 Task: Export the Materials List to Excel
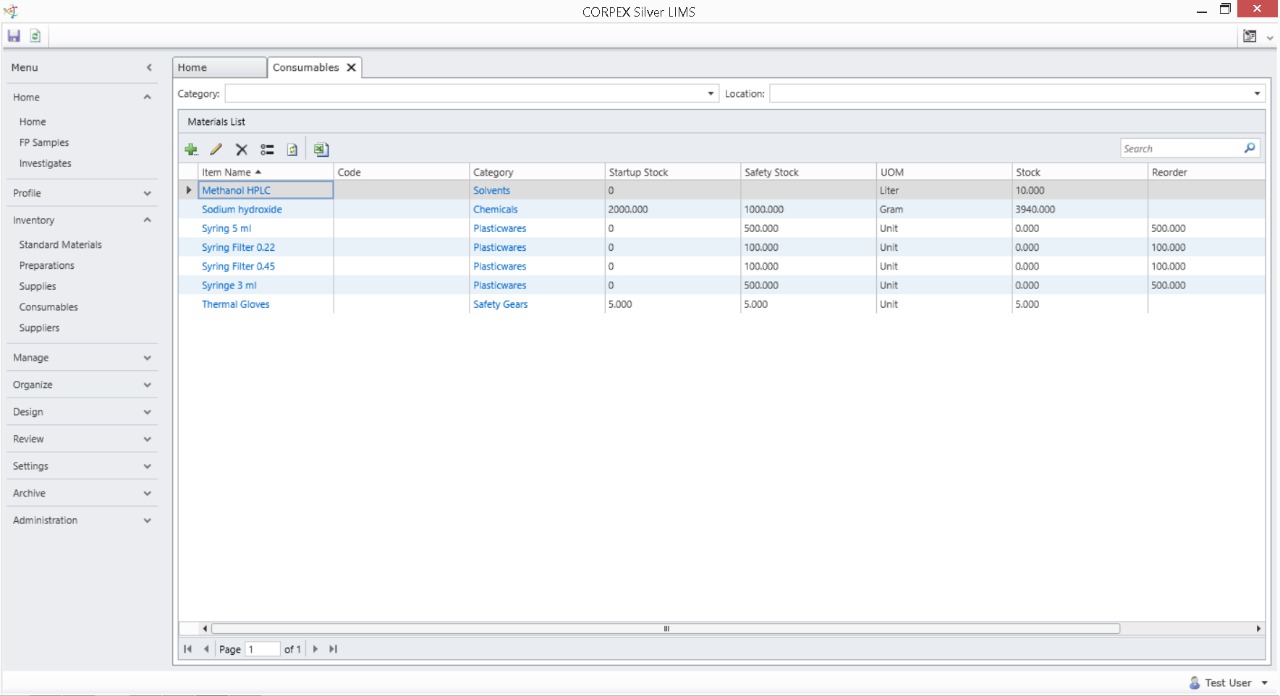click(x=321, y=150)
